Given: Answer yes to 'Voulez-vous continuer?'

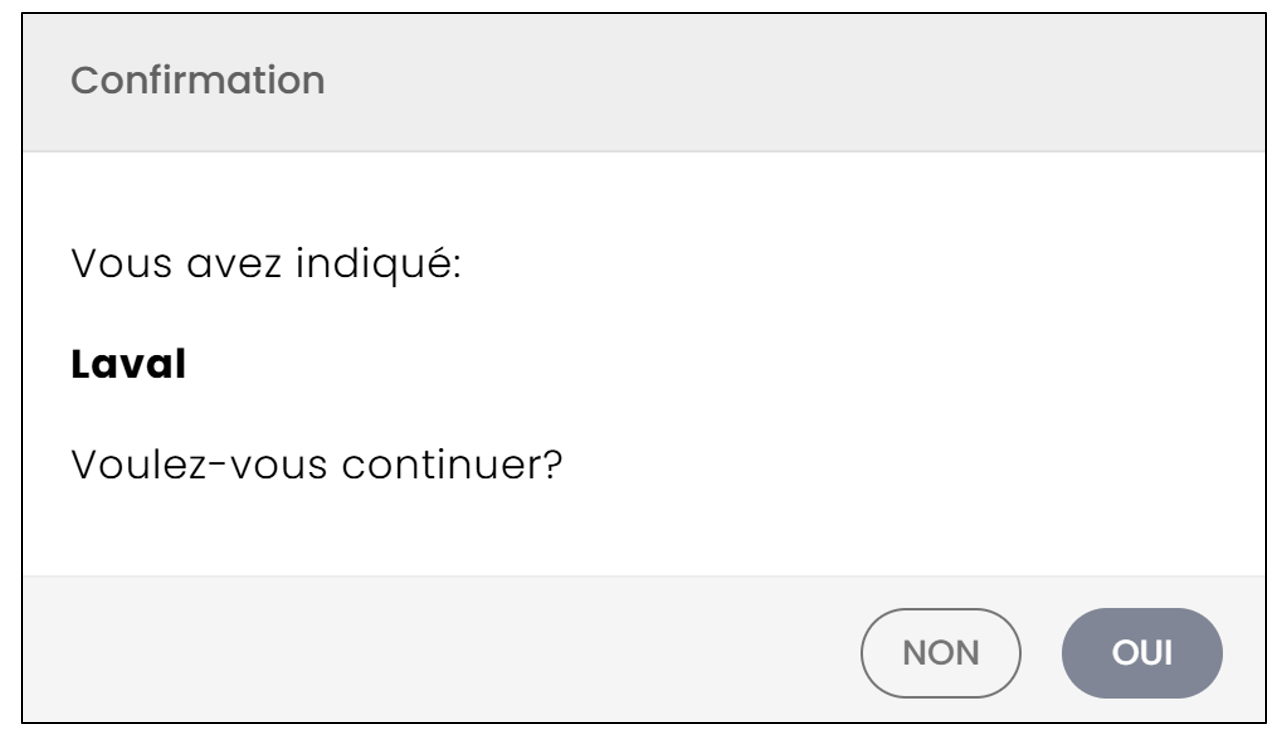Looking at the screenshot, I should point(1142,653).
